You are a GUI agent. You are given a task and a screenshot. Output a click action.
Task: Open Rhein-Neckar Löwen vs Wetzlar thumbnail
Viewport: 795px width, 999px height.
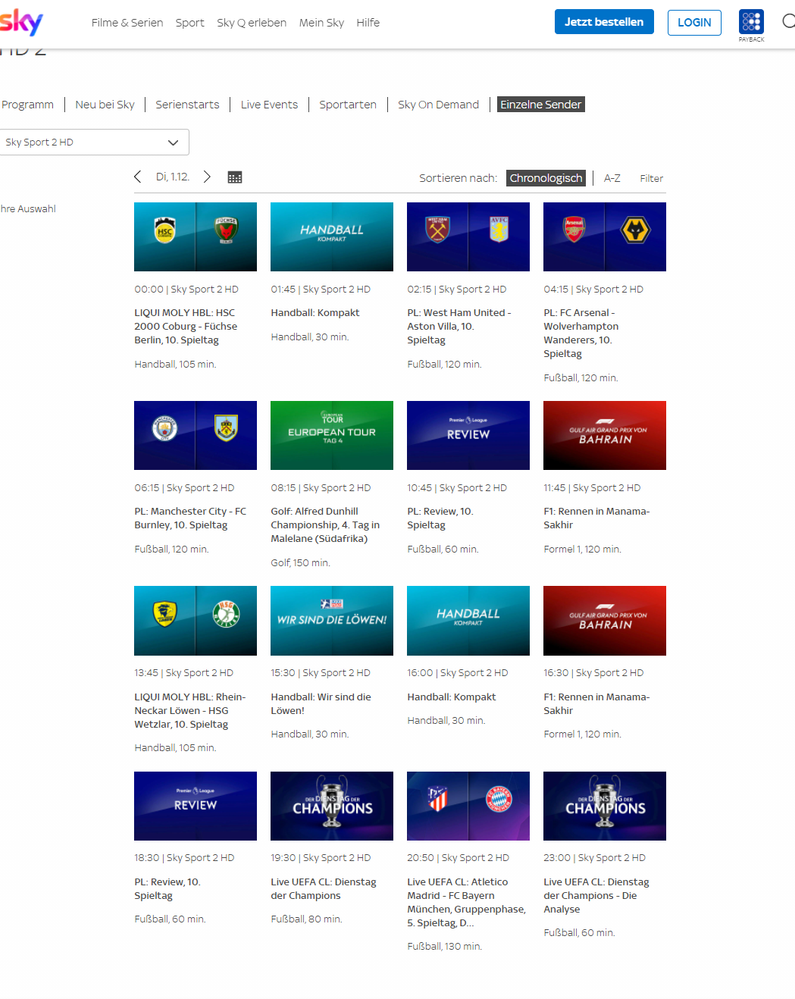click(x=196, y=621)
